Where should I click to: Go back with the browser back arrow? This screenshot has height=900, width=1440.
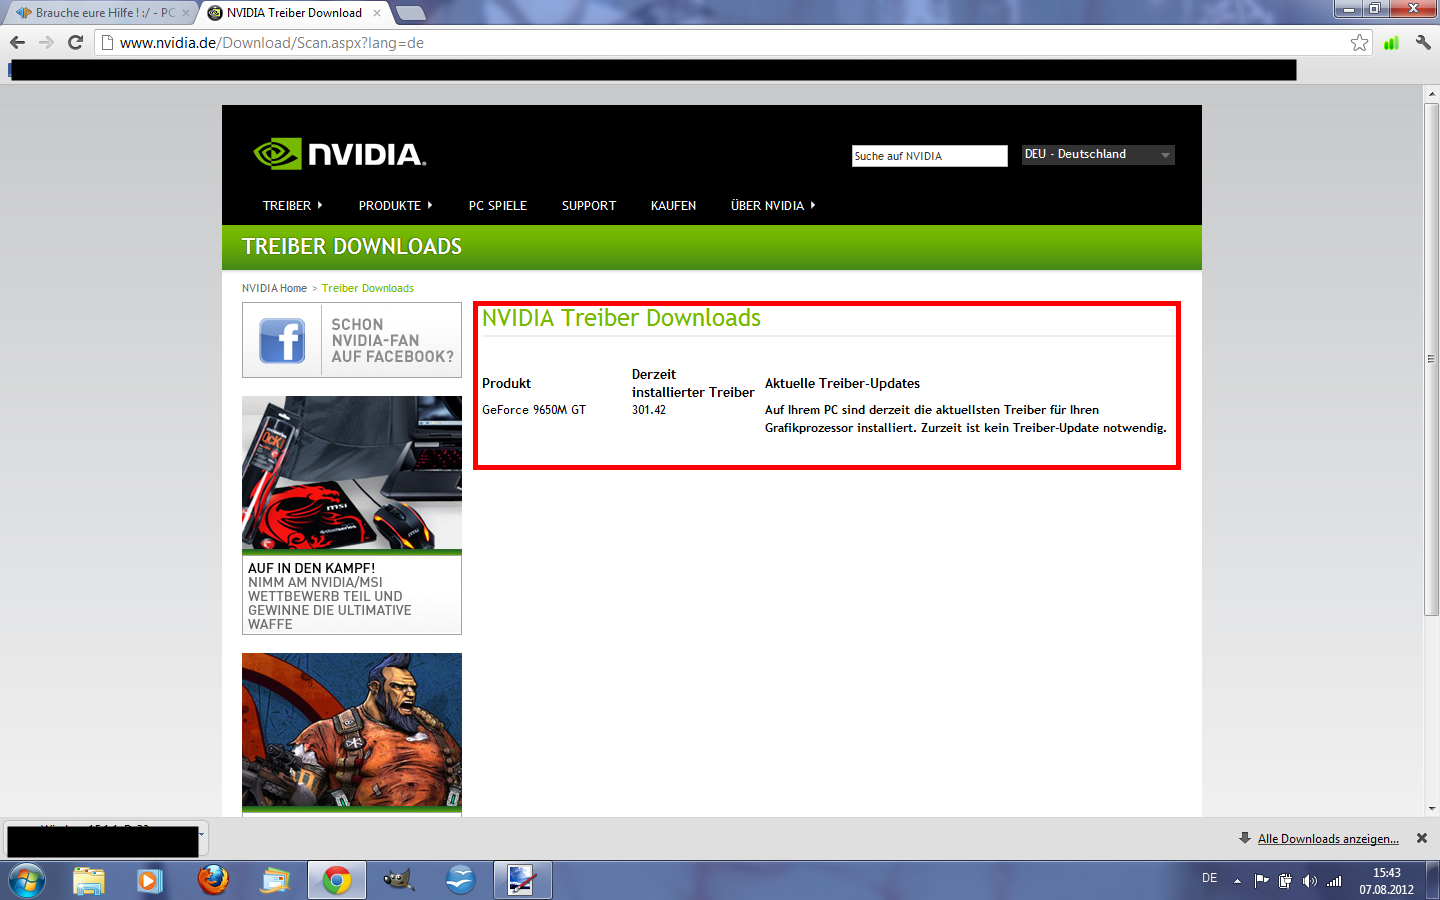click(x=17, y=42)
